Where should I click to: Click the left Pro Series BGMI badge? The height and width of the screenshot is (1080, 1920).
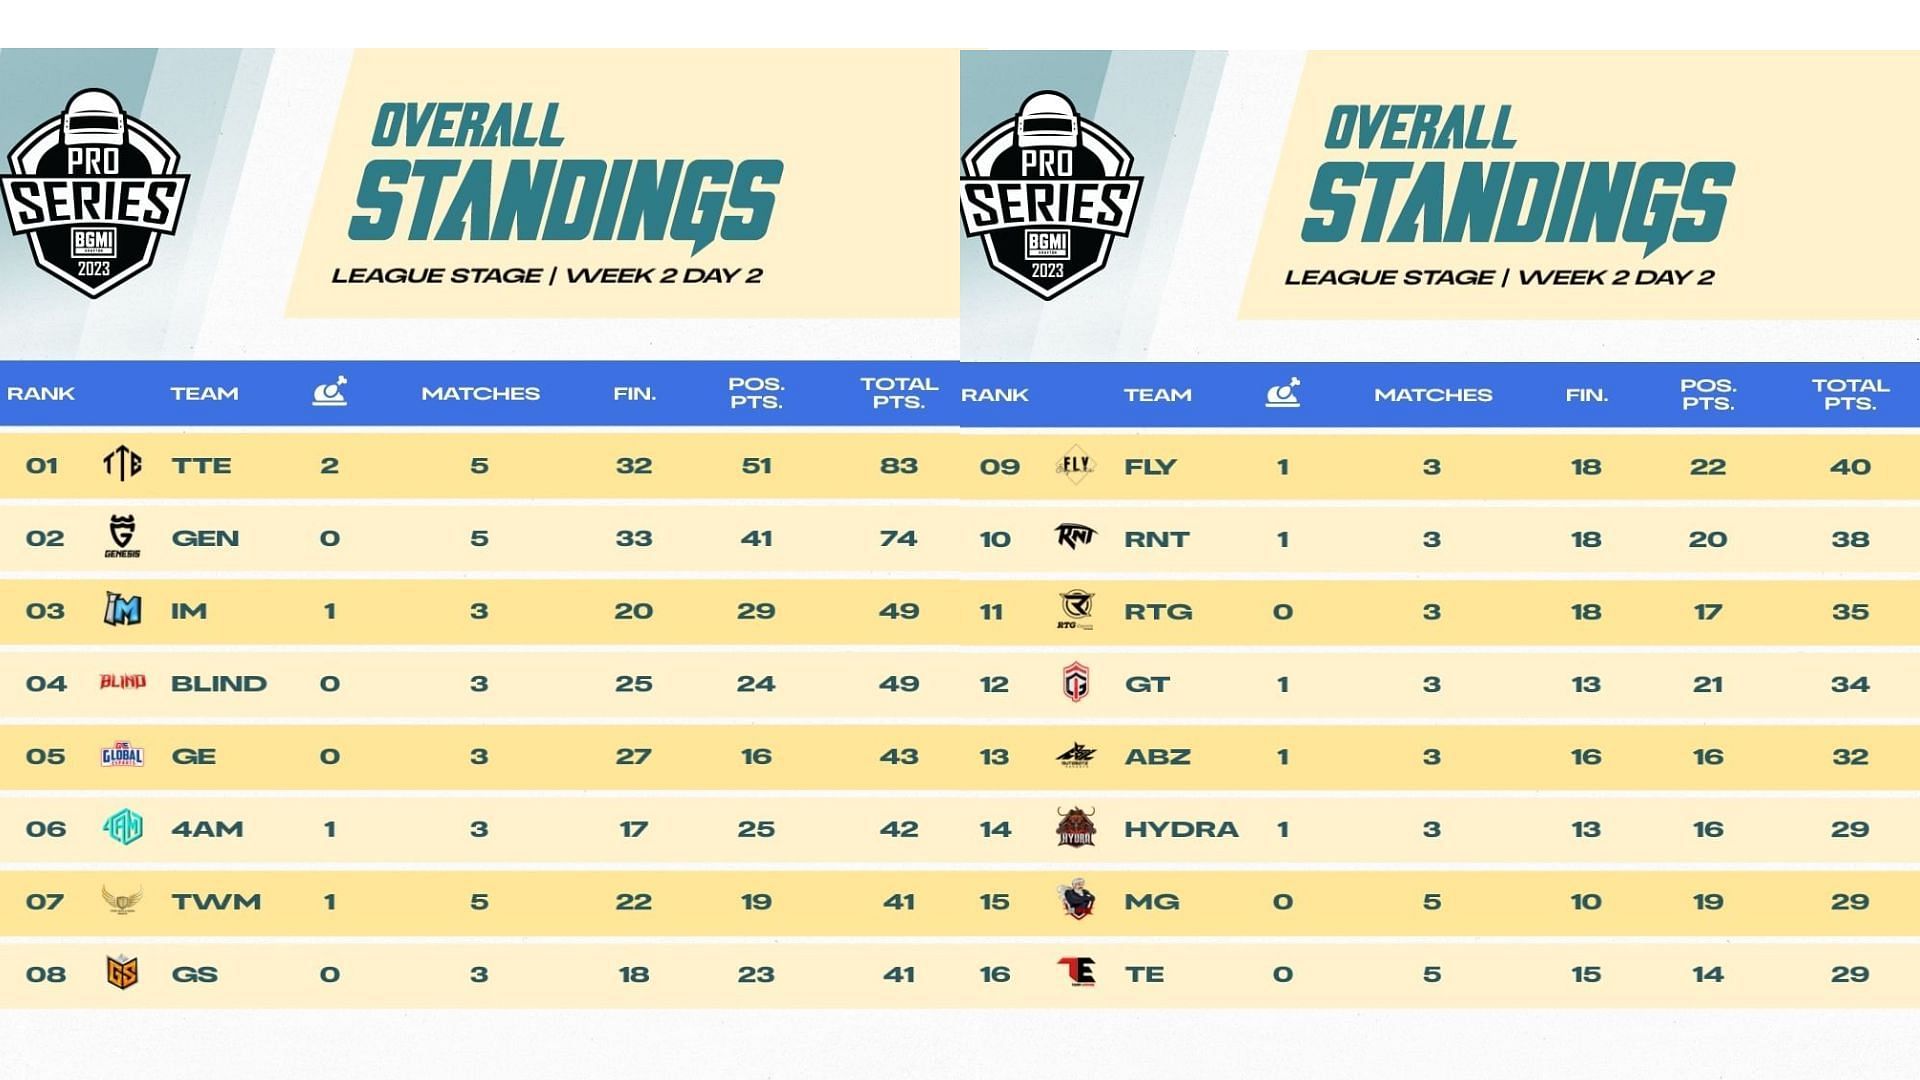[94, 195]
